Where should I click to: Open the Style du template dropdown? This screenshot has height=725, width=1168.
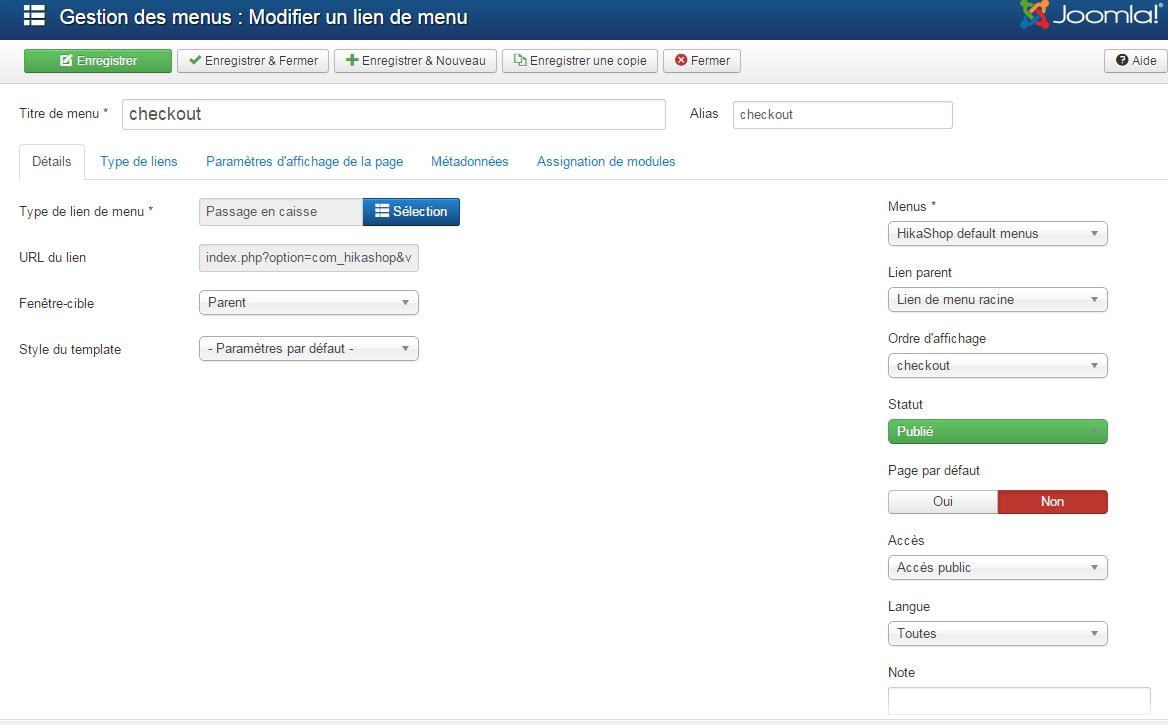tap(308, 349)
